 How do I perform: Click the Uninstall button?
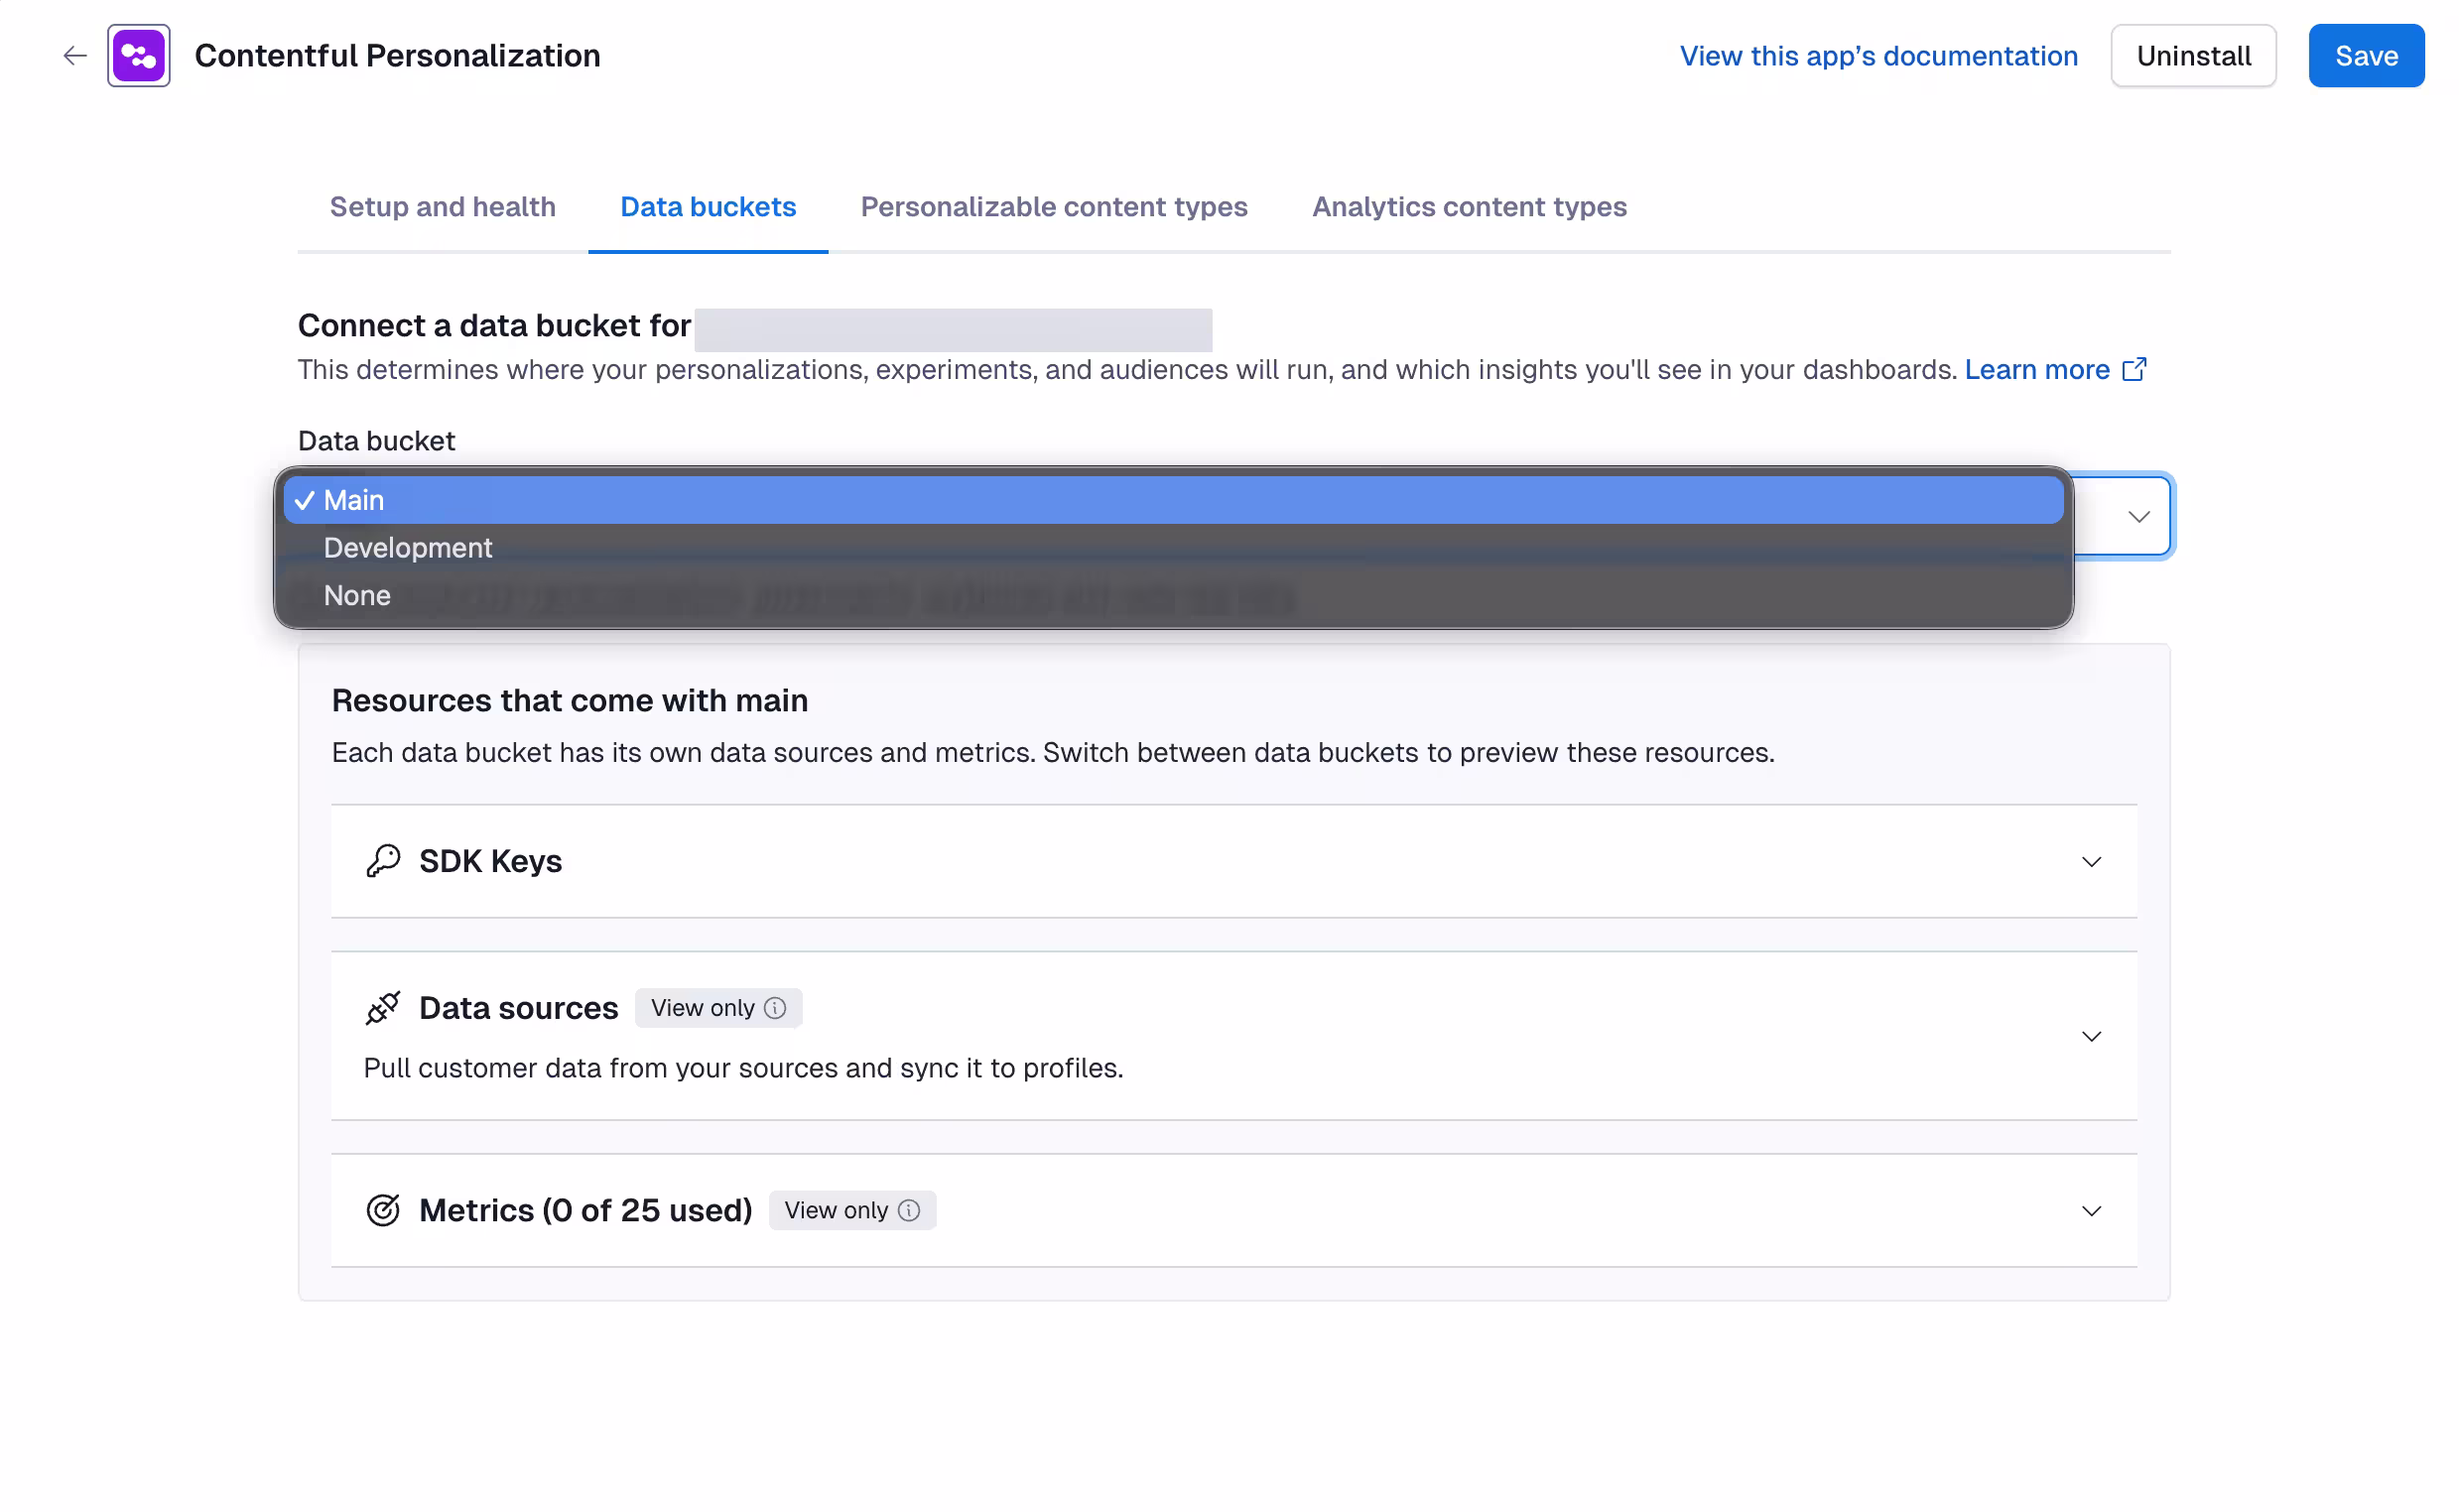[2193, 56]
